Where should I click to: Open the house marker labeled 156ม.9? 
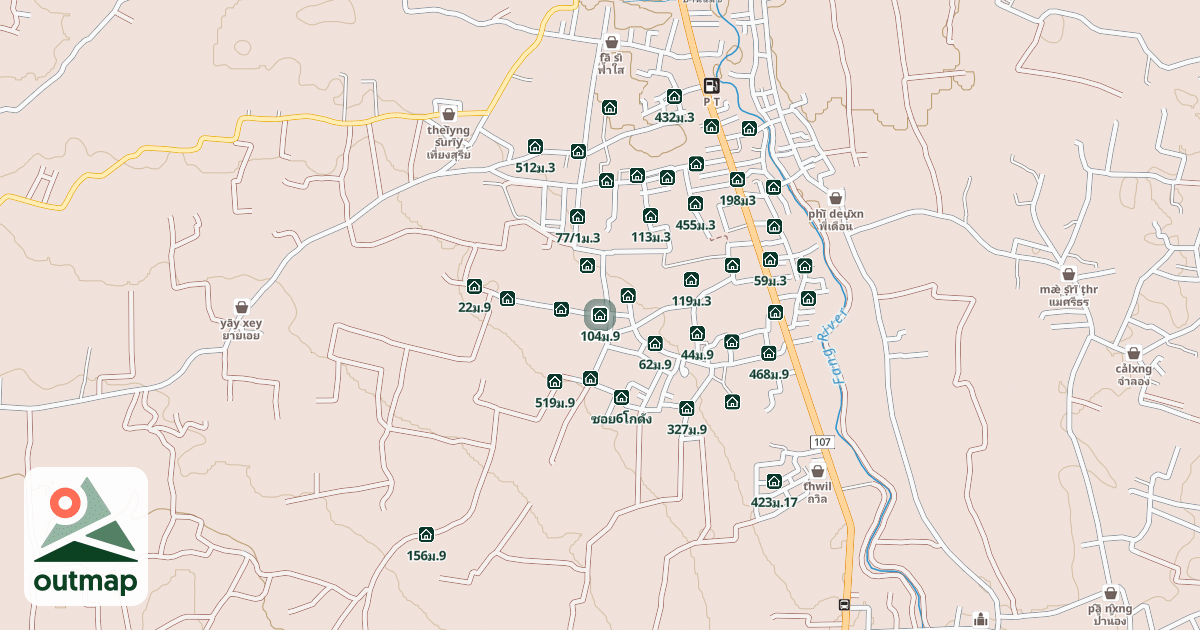click(426, 534)
